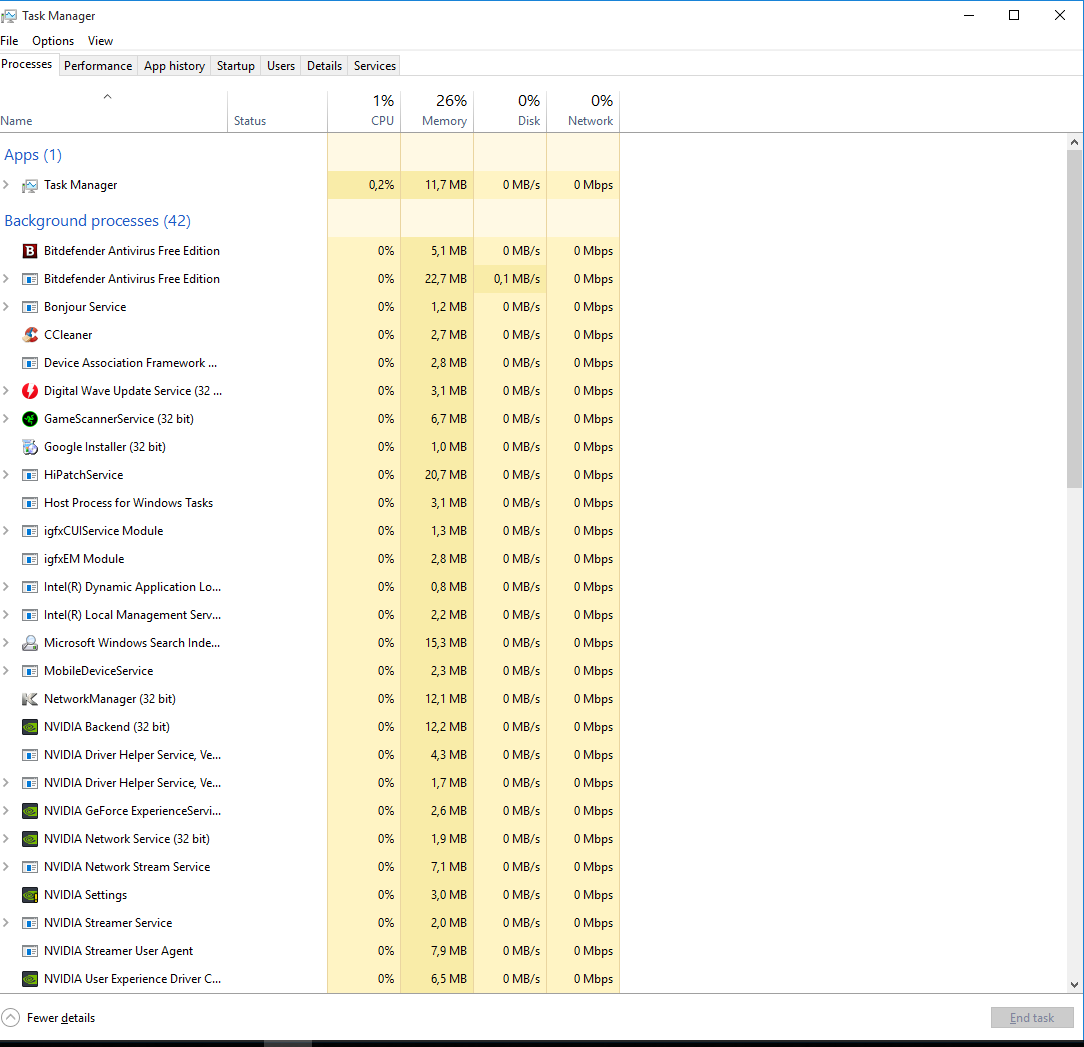Viewport: 1084px width, 1047px height.
Task: Click the scrollbar down arrow
Action: [1074, 985]
